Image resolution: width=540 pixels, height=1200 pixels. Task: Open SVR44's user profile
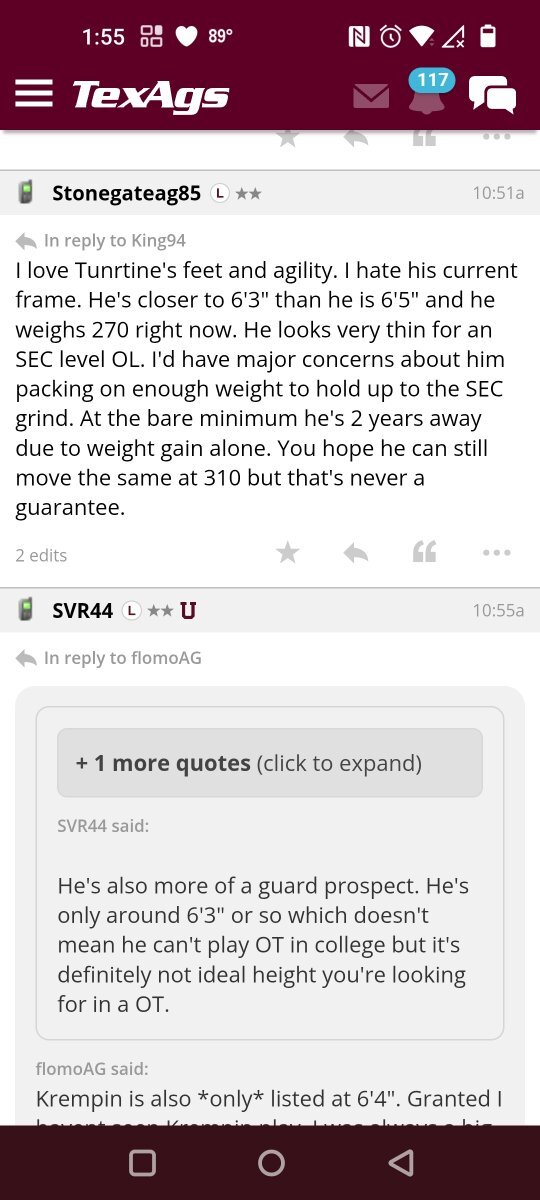pos(82,610)
